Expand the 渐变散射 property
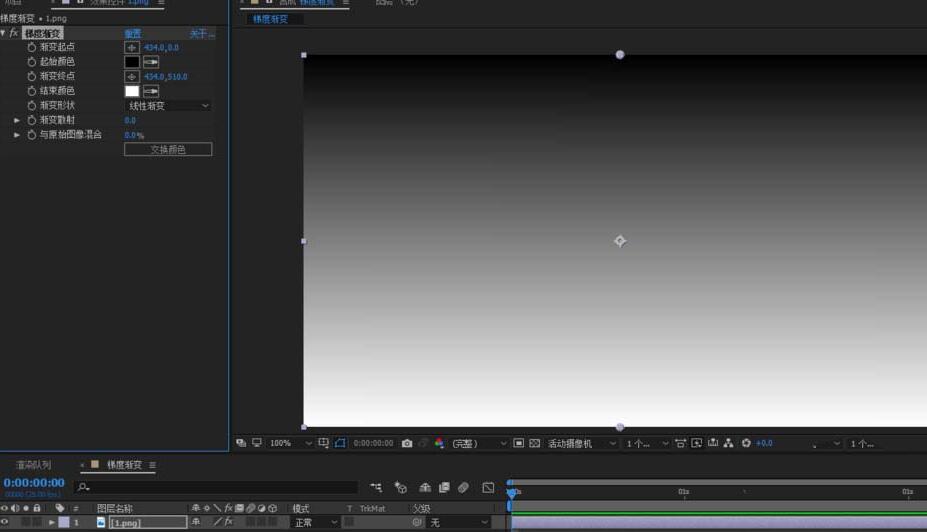This screenshot has height=532, width=927. pos(17,120)
